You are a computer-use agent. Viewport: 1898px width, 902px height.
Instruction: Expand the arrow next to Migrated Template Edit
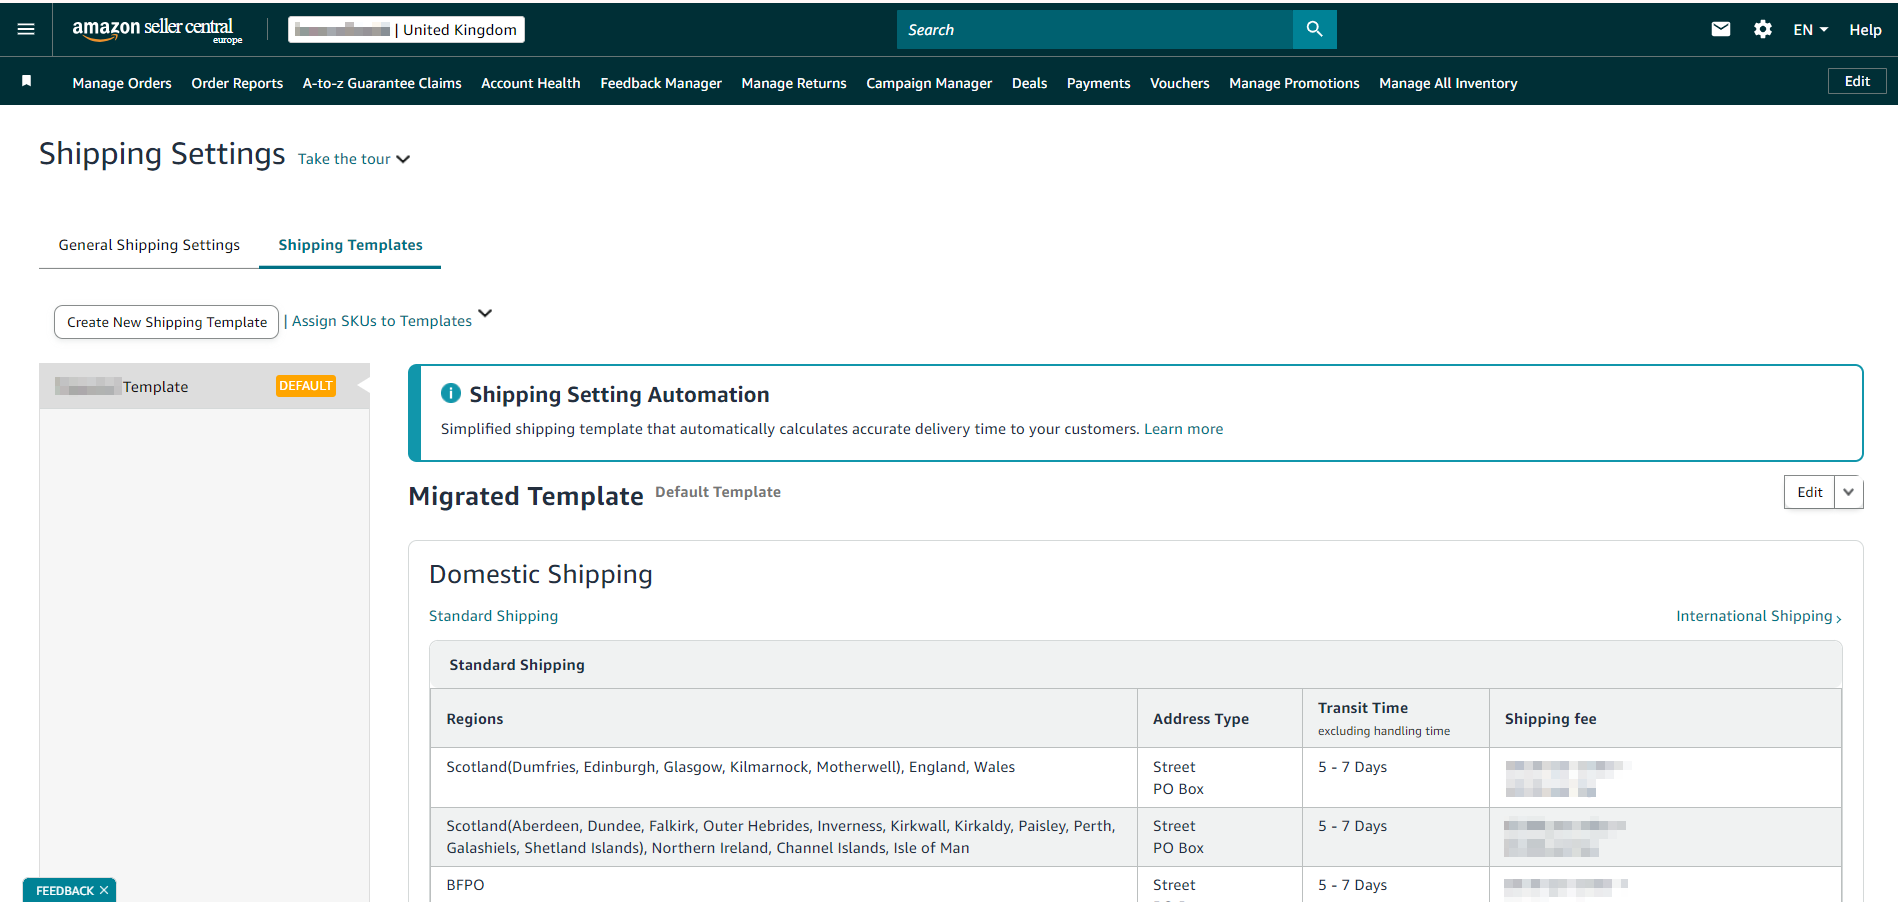coord(1848,492)
